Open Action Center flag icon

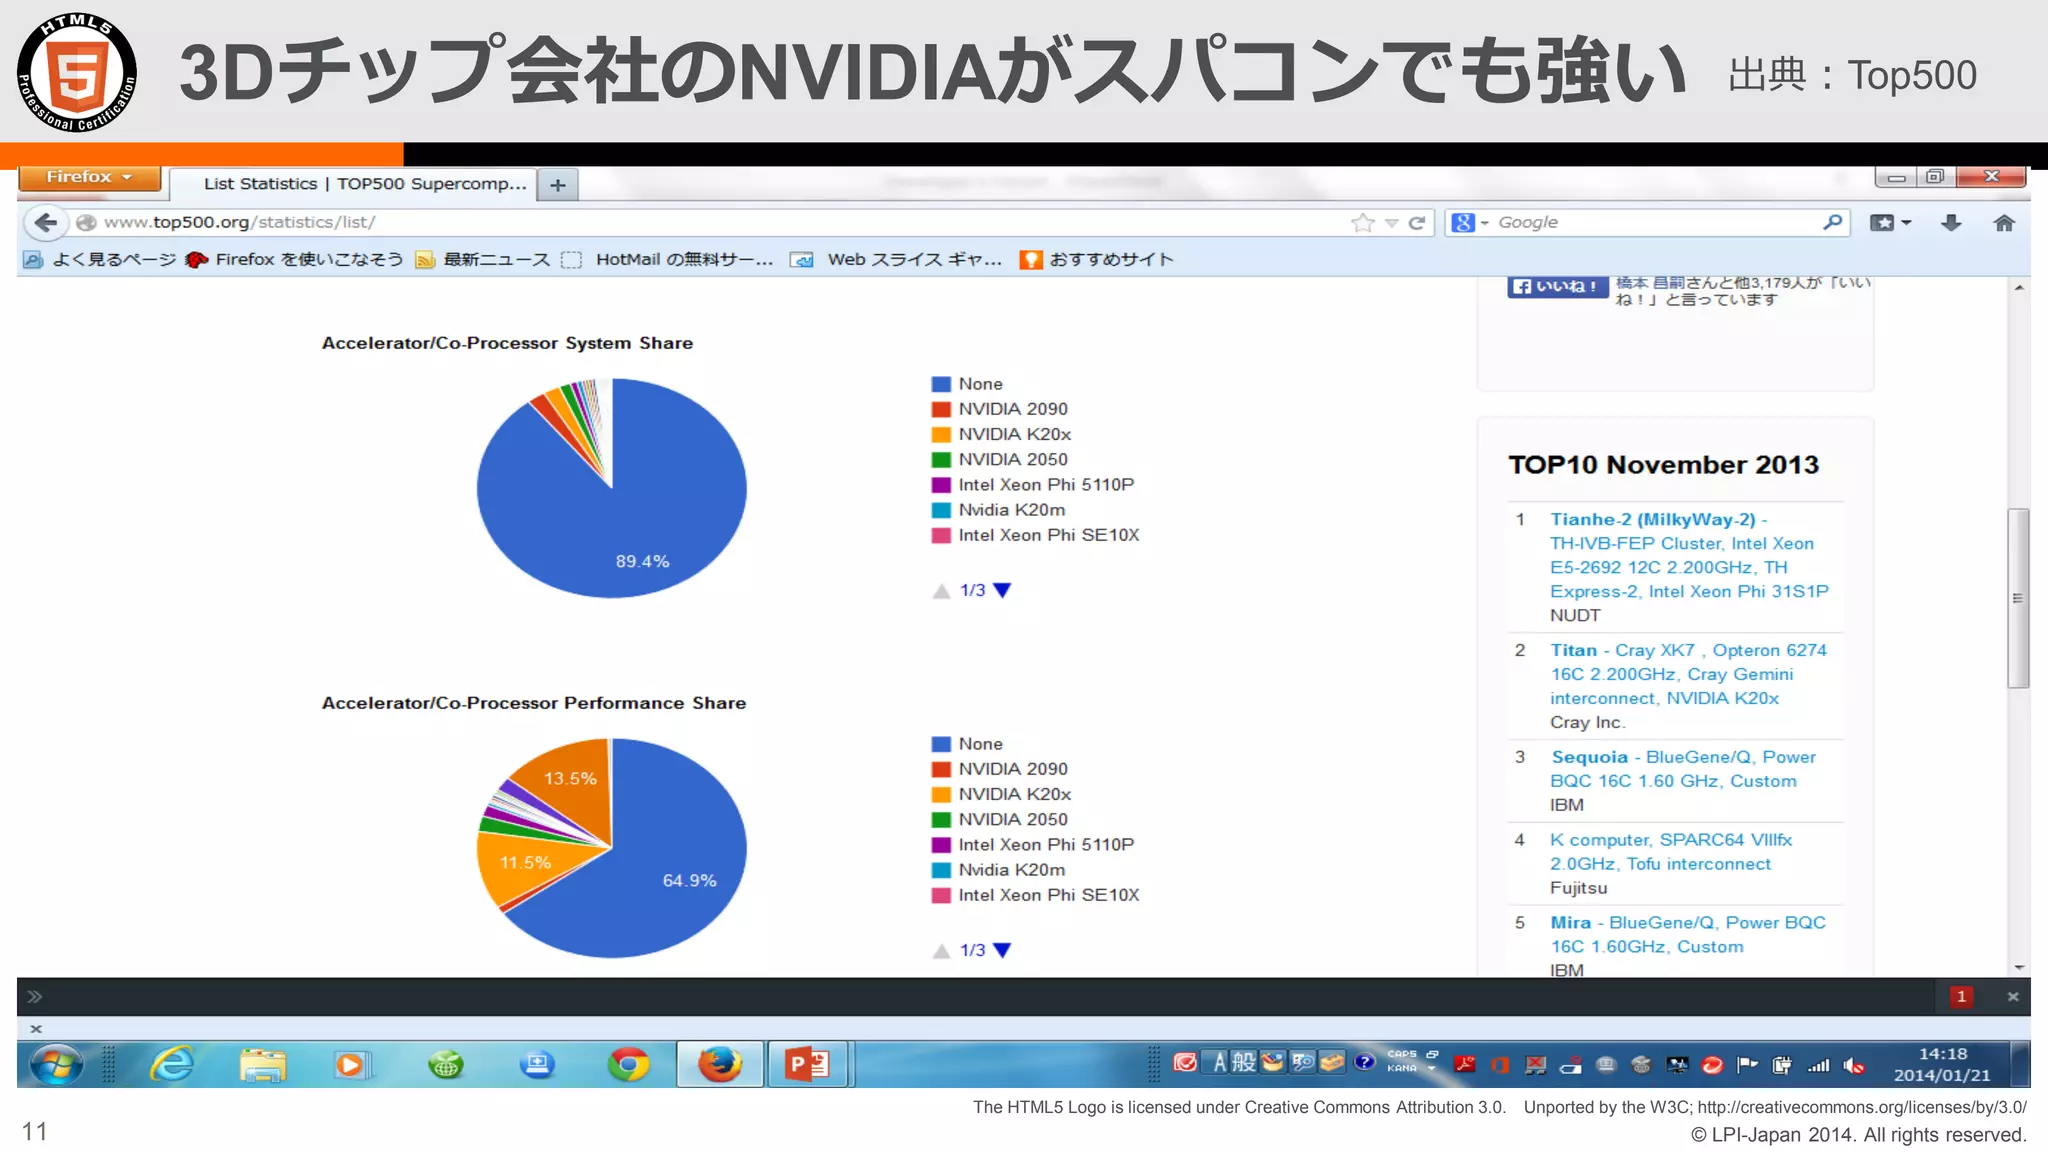(1747, 1065)
